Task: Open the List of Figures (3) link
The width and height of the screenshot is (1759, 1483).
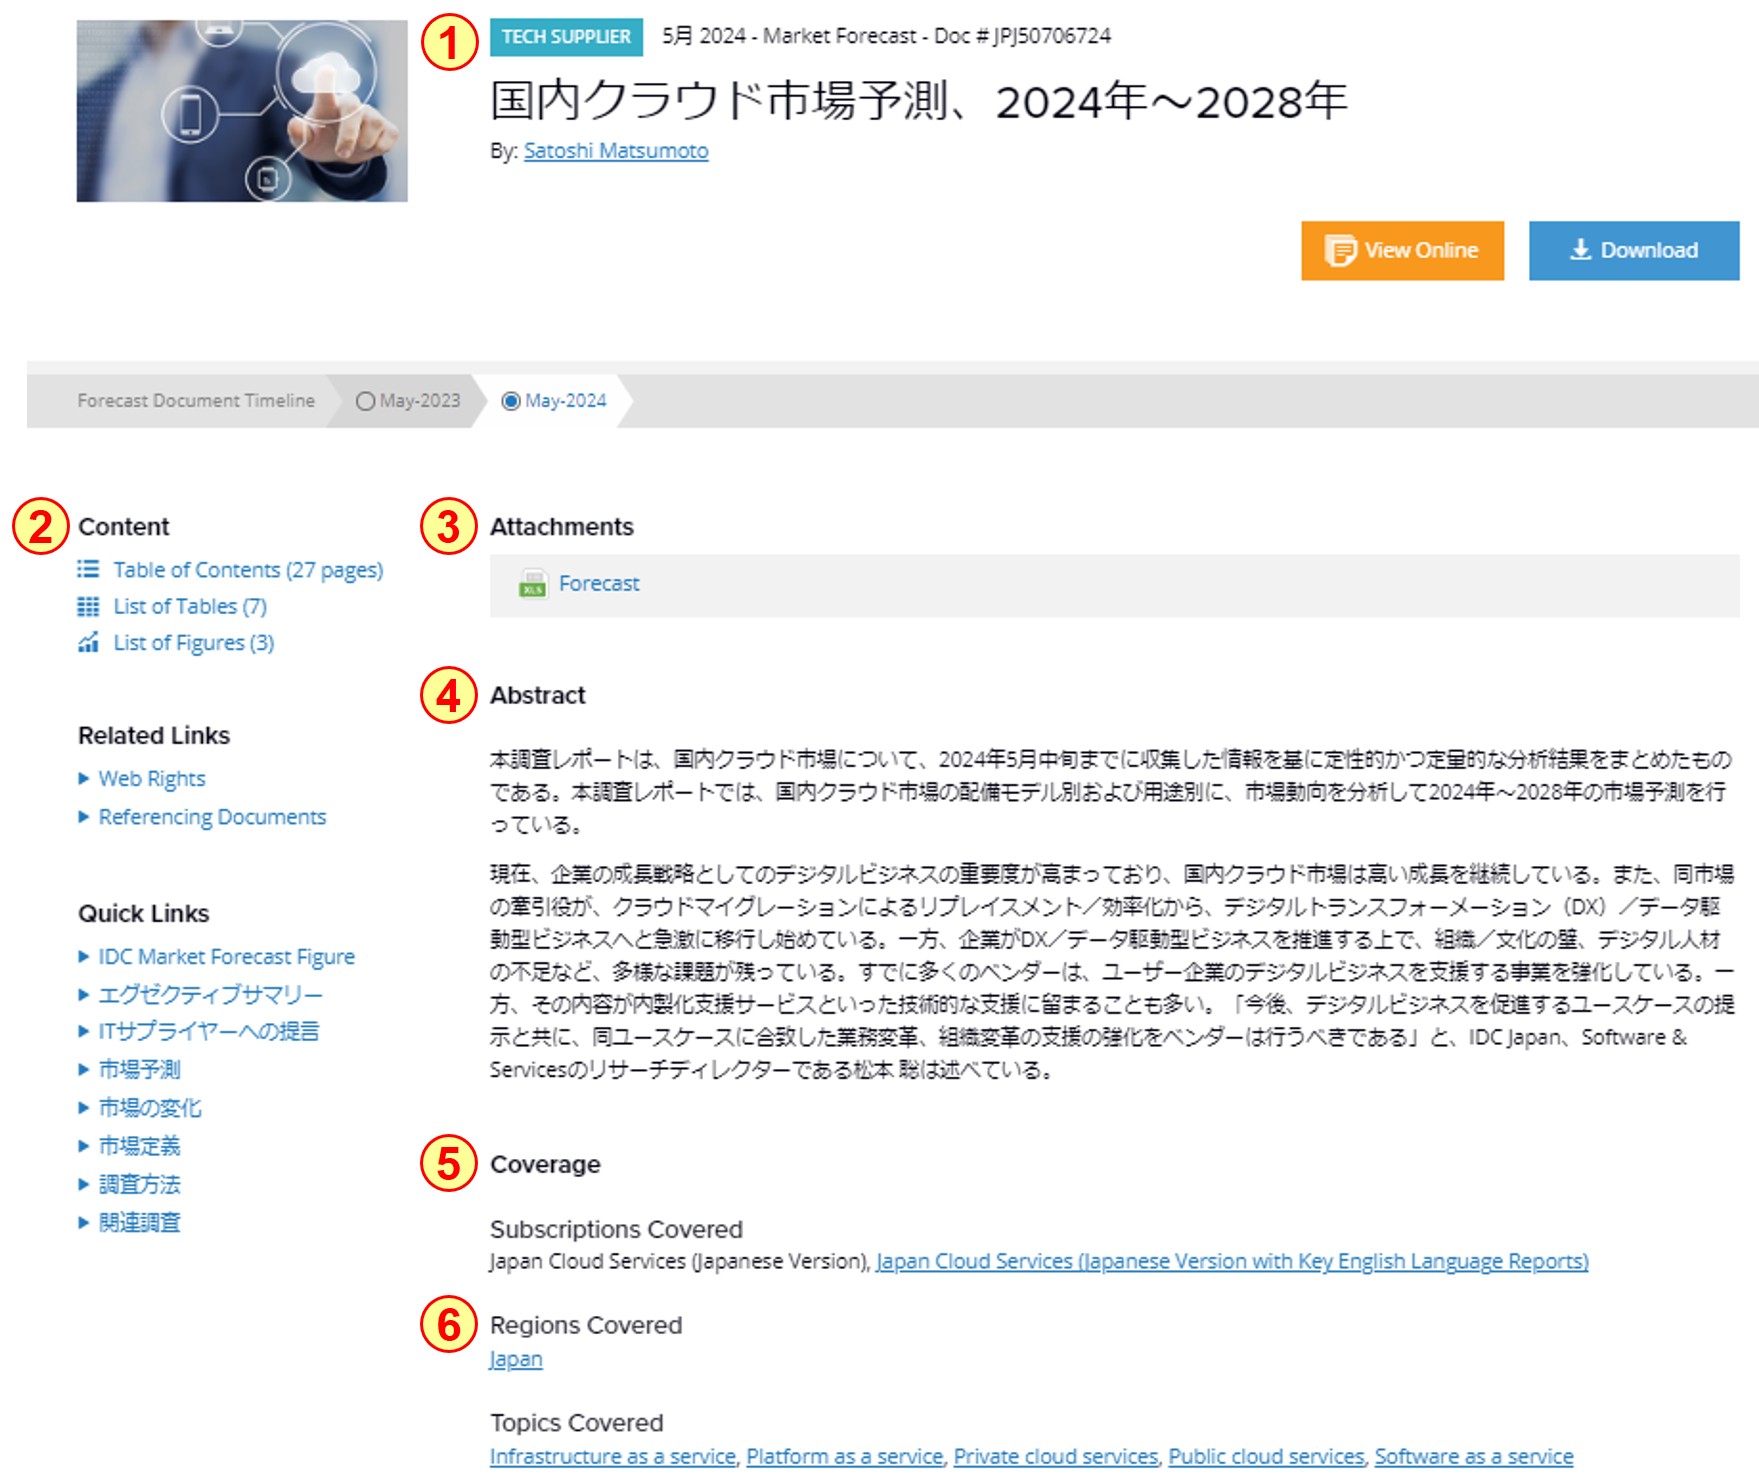Action: pyautogui.click(x=194, y=643)
